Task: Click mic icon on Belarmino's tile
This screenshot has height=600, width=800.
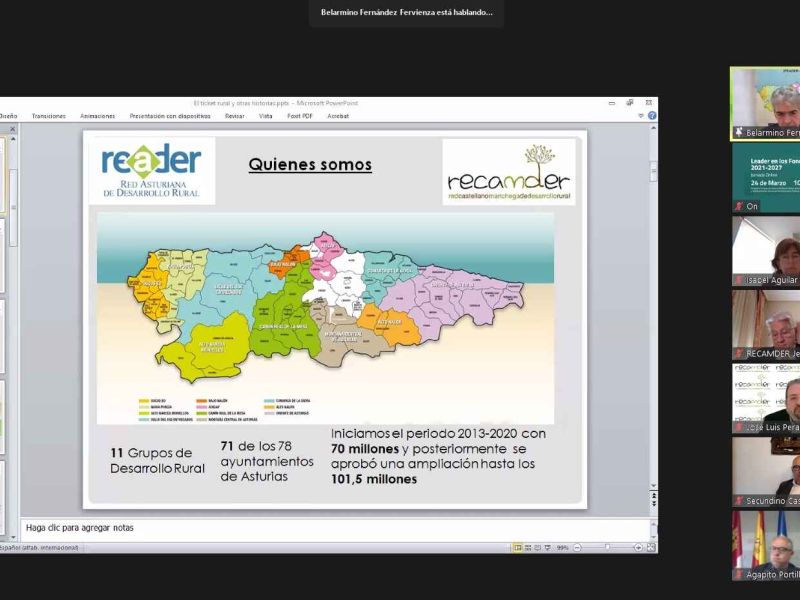Action: [x=738, y=133]
